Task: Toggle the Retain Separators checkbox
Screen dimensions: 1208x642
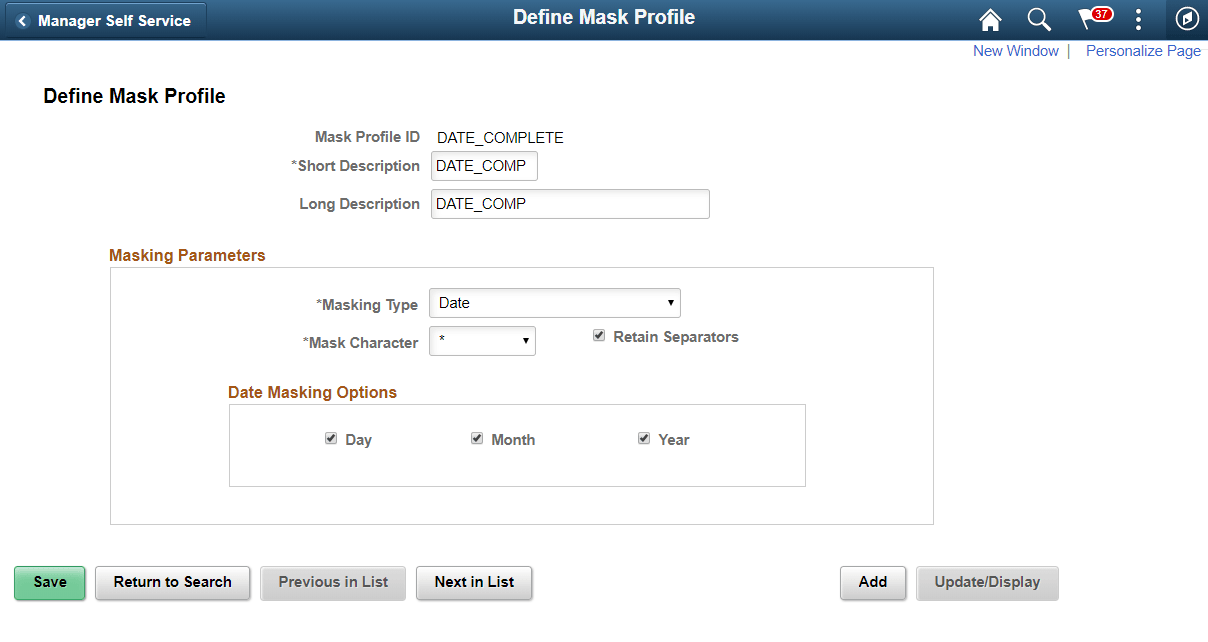Action: [599, 336]
